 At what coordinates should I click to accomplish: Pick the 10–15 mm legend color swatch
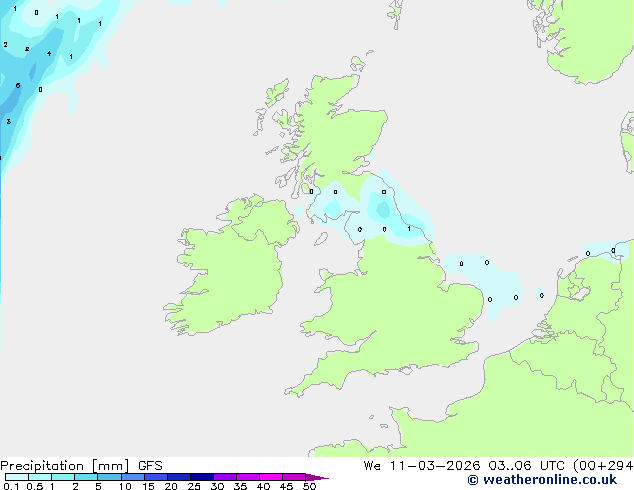pos(132,477)
